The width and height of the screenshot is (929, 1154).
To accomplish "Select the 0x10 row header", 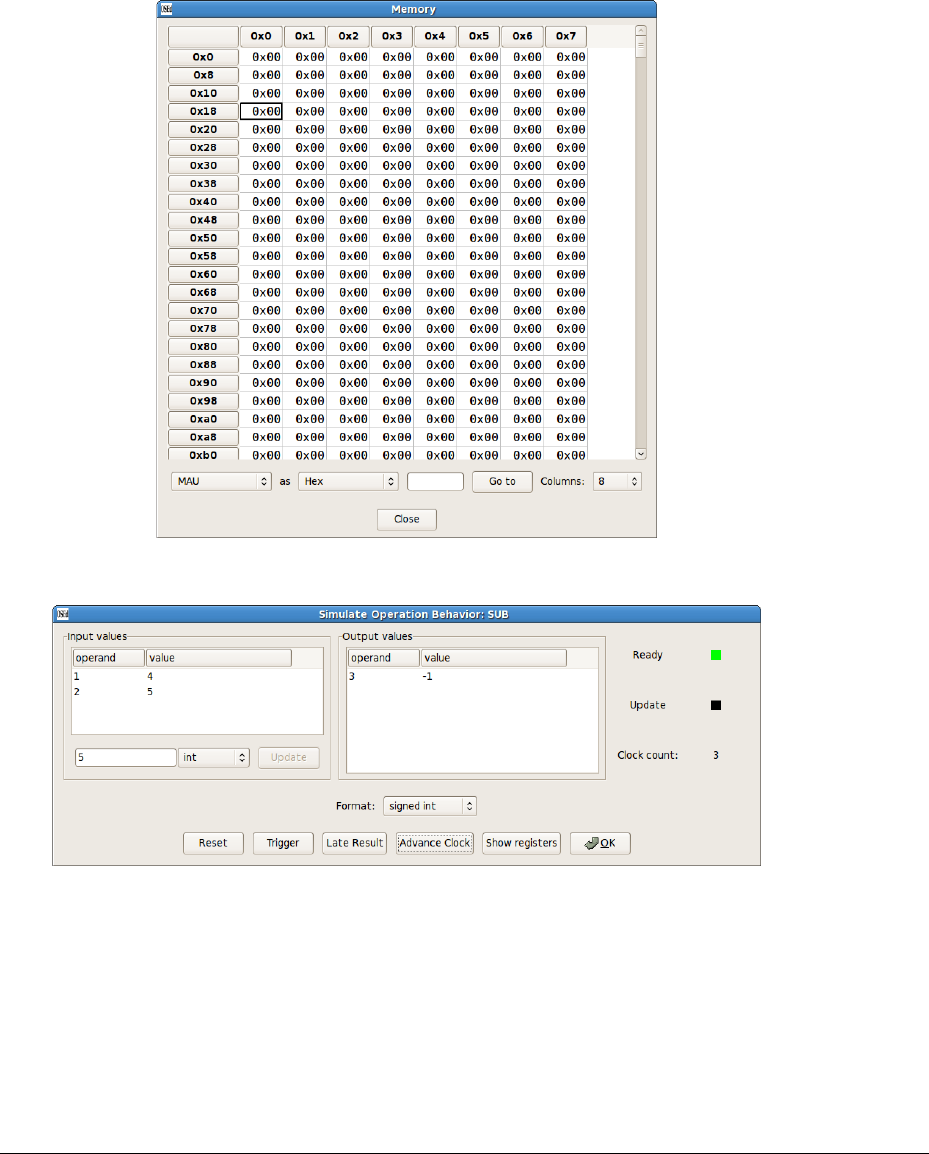I will click(203, 93).
